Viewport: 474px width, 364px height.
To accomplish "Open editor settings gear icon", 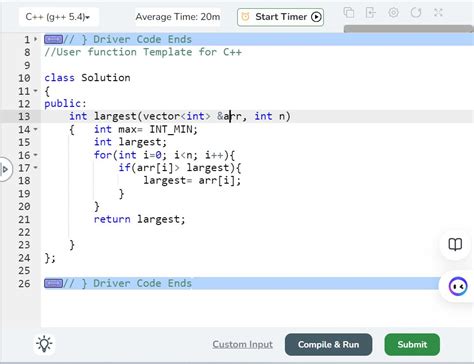I will click(x=393, y=13).
